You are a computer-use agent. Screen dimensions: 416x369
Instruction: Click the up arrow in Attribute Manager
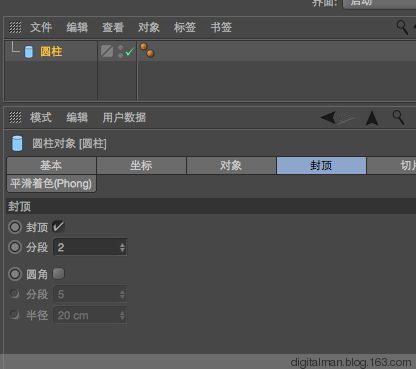pos(372,118)
